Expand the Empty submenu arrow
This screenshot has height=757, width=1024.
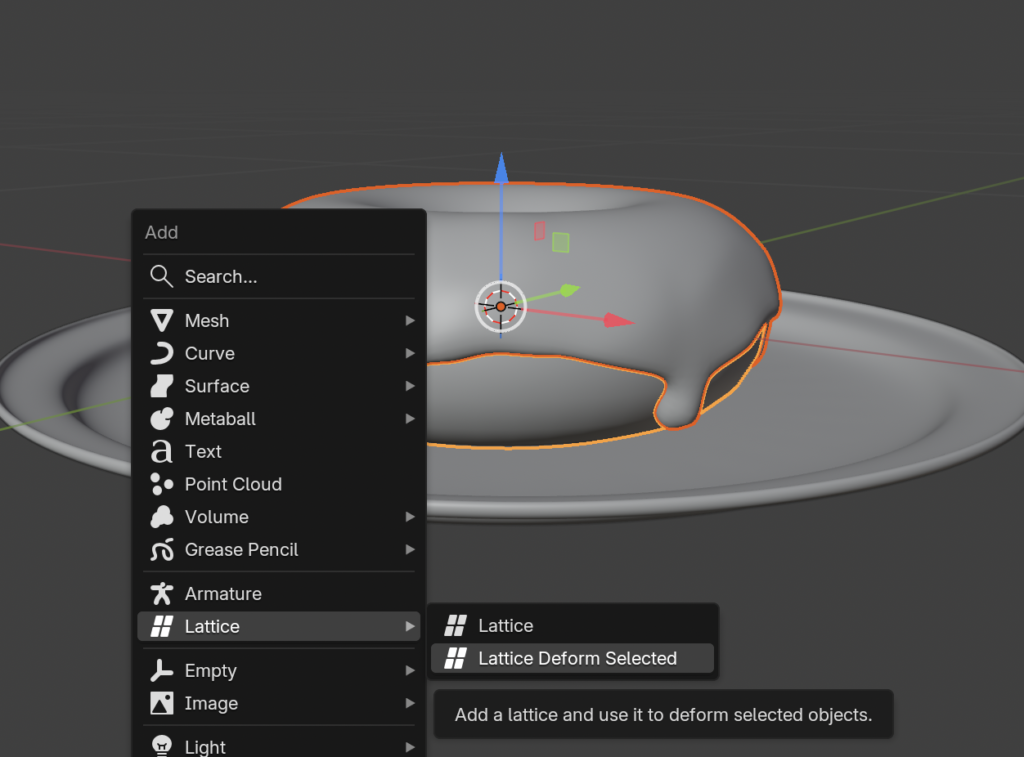point(409,671)
